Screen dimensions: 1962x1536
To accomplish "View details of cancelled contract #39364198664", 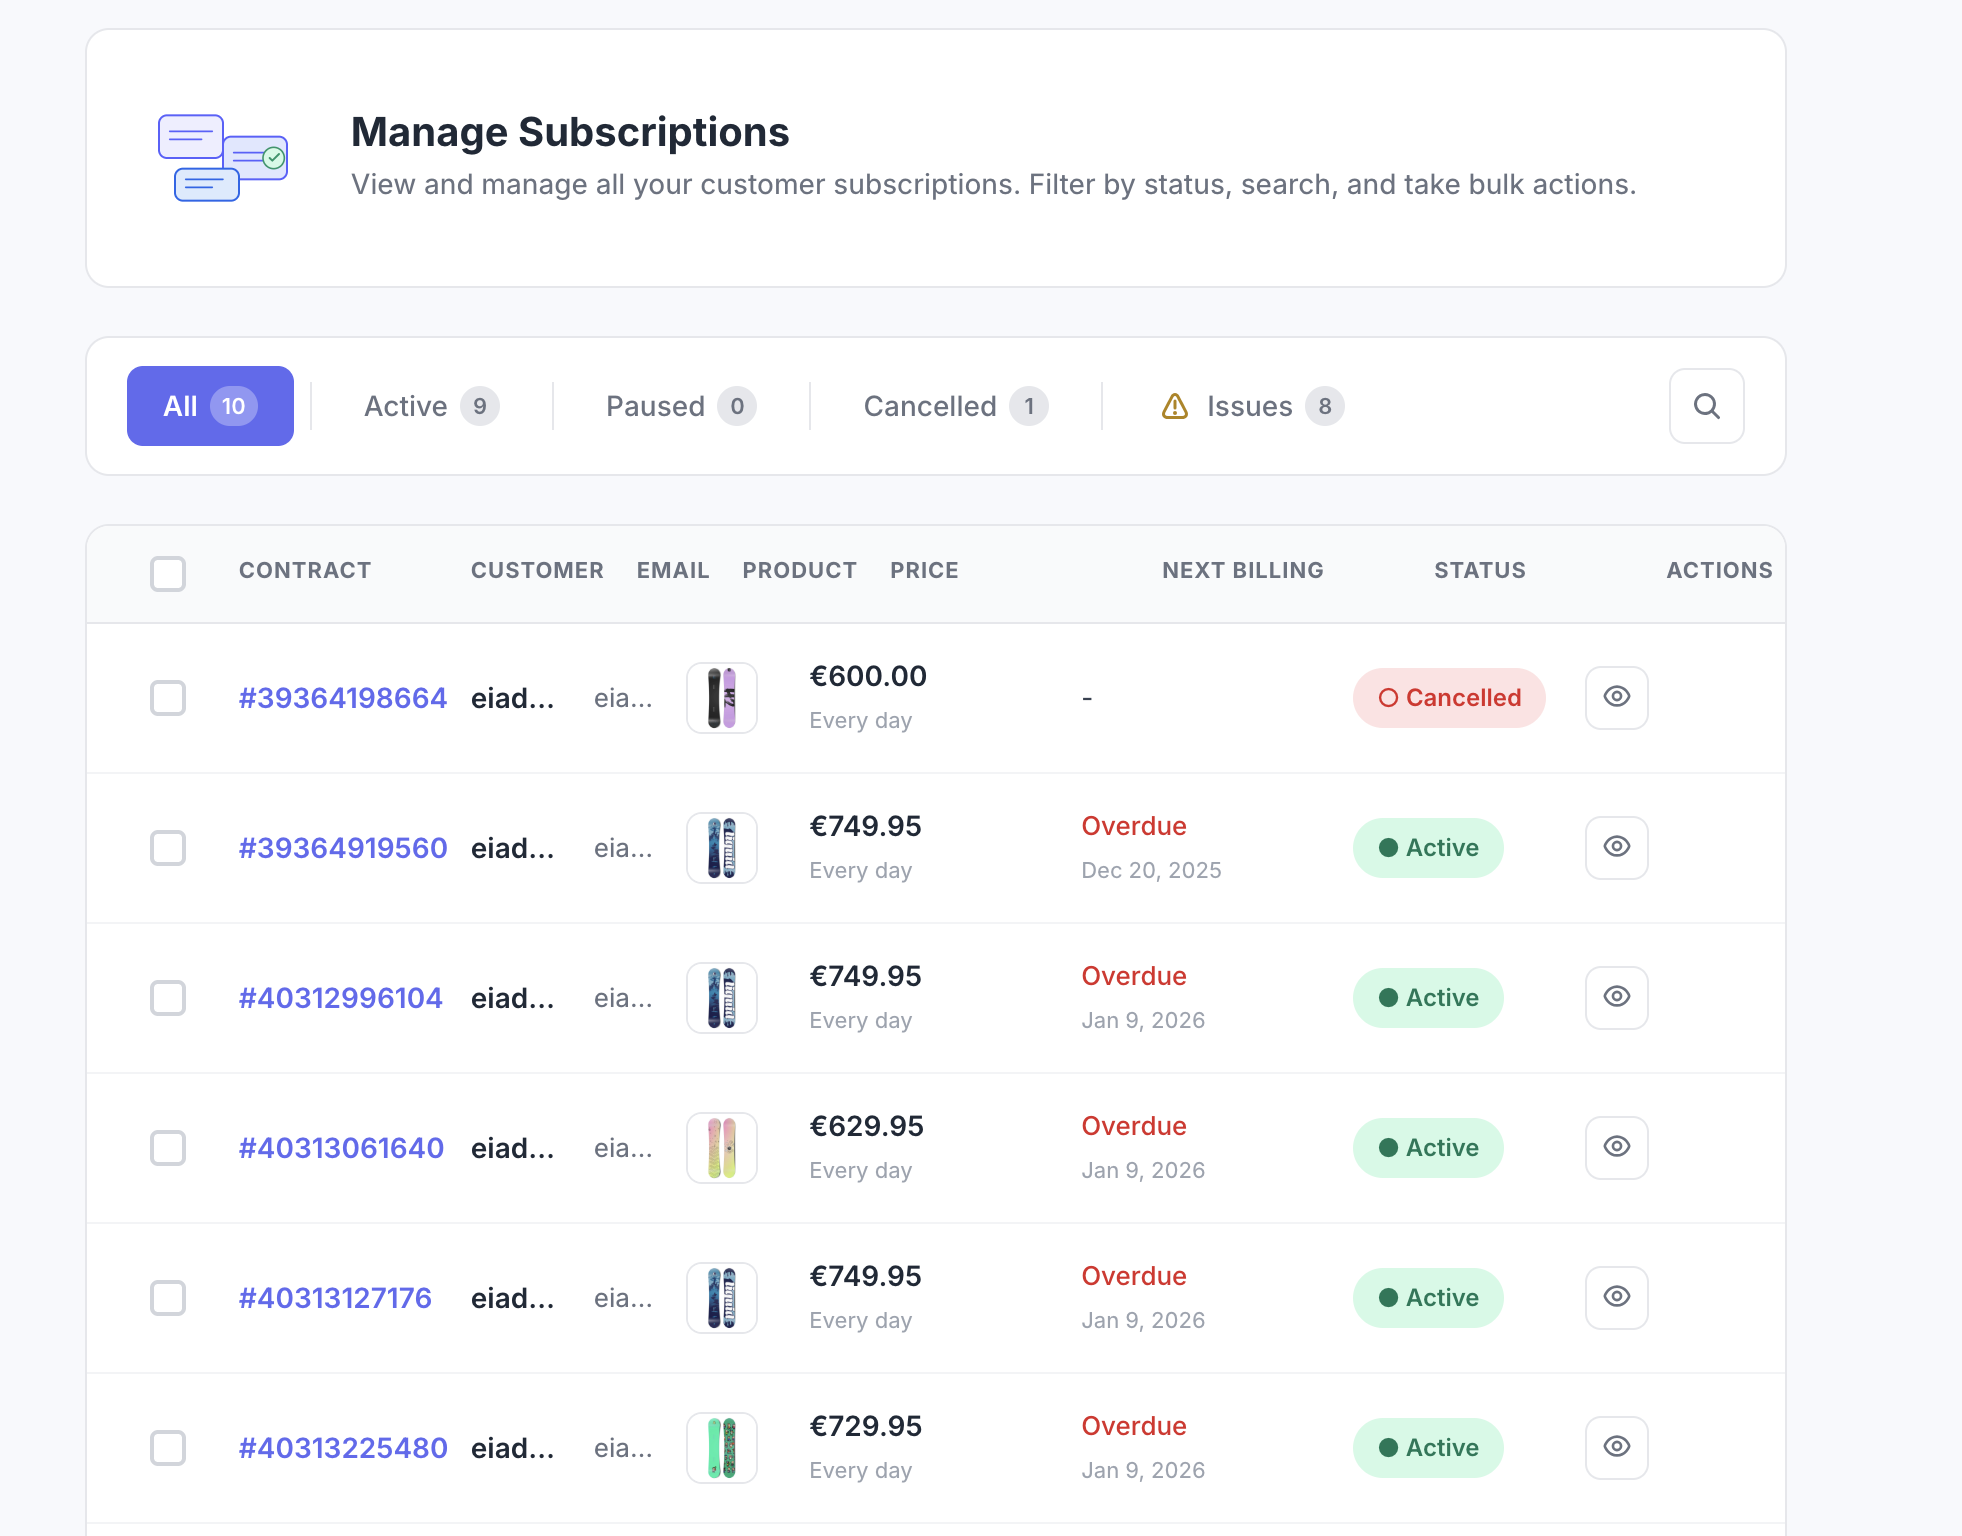I will (x=1616, y=697).
